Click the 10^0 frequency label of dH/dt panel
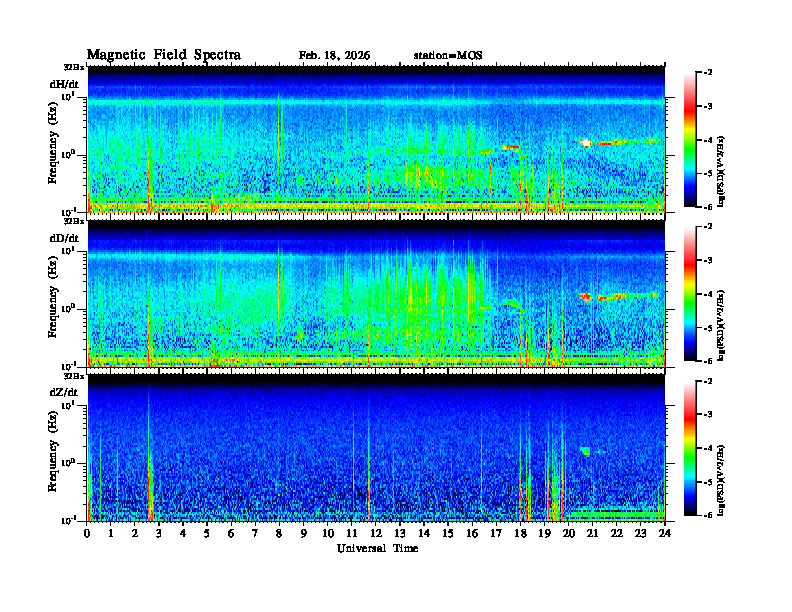The height and width of the screenshot is (612, 792). 68,155
